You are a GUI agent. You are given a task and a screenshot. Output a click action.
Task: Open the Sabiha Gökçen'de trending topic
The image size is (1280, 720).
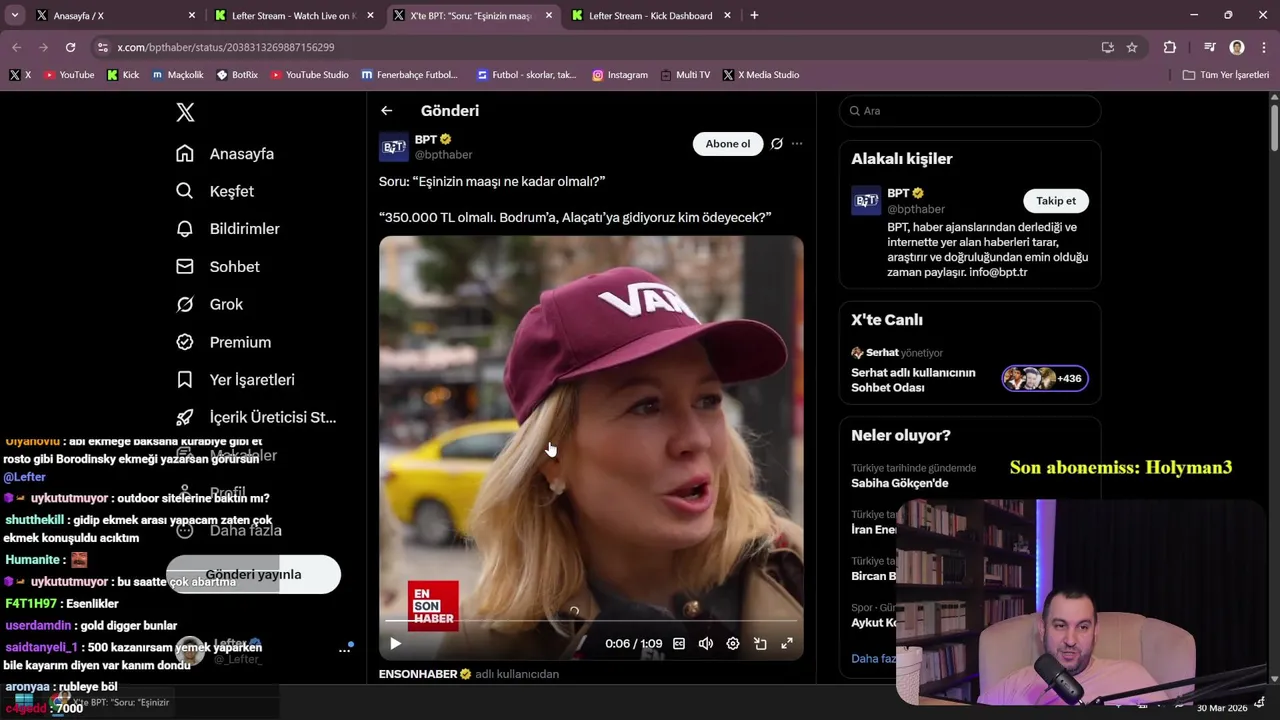pyautogui.click(x=900, y=483)
